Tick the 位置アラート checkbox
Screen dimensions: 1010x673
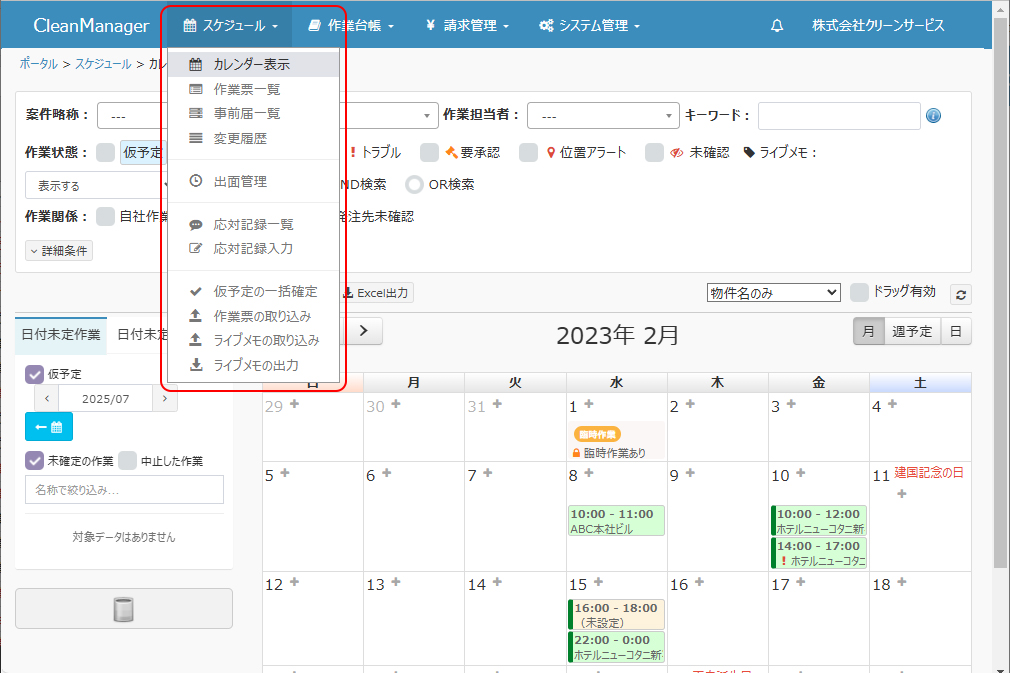coord(529,152)
